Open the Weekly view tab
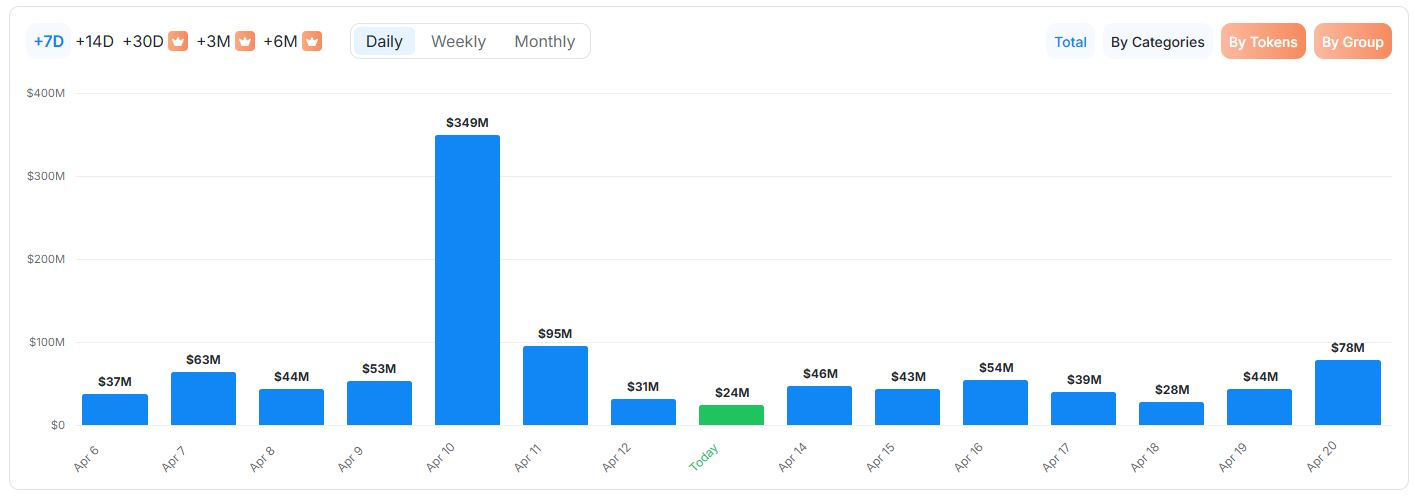1415x496 pixels. (x=458, y=42)
